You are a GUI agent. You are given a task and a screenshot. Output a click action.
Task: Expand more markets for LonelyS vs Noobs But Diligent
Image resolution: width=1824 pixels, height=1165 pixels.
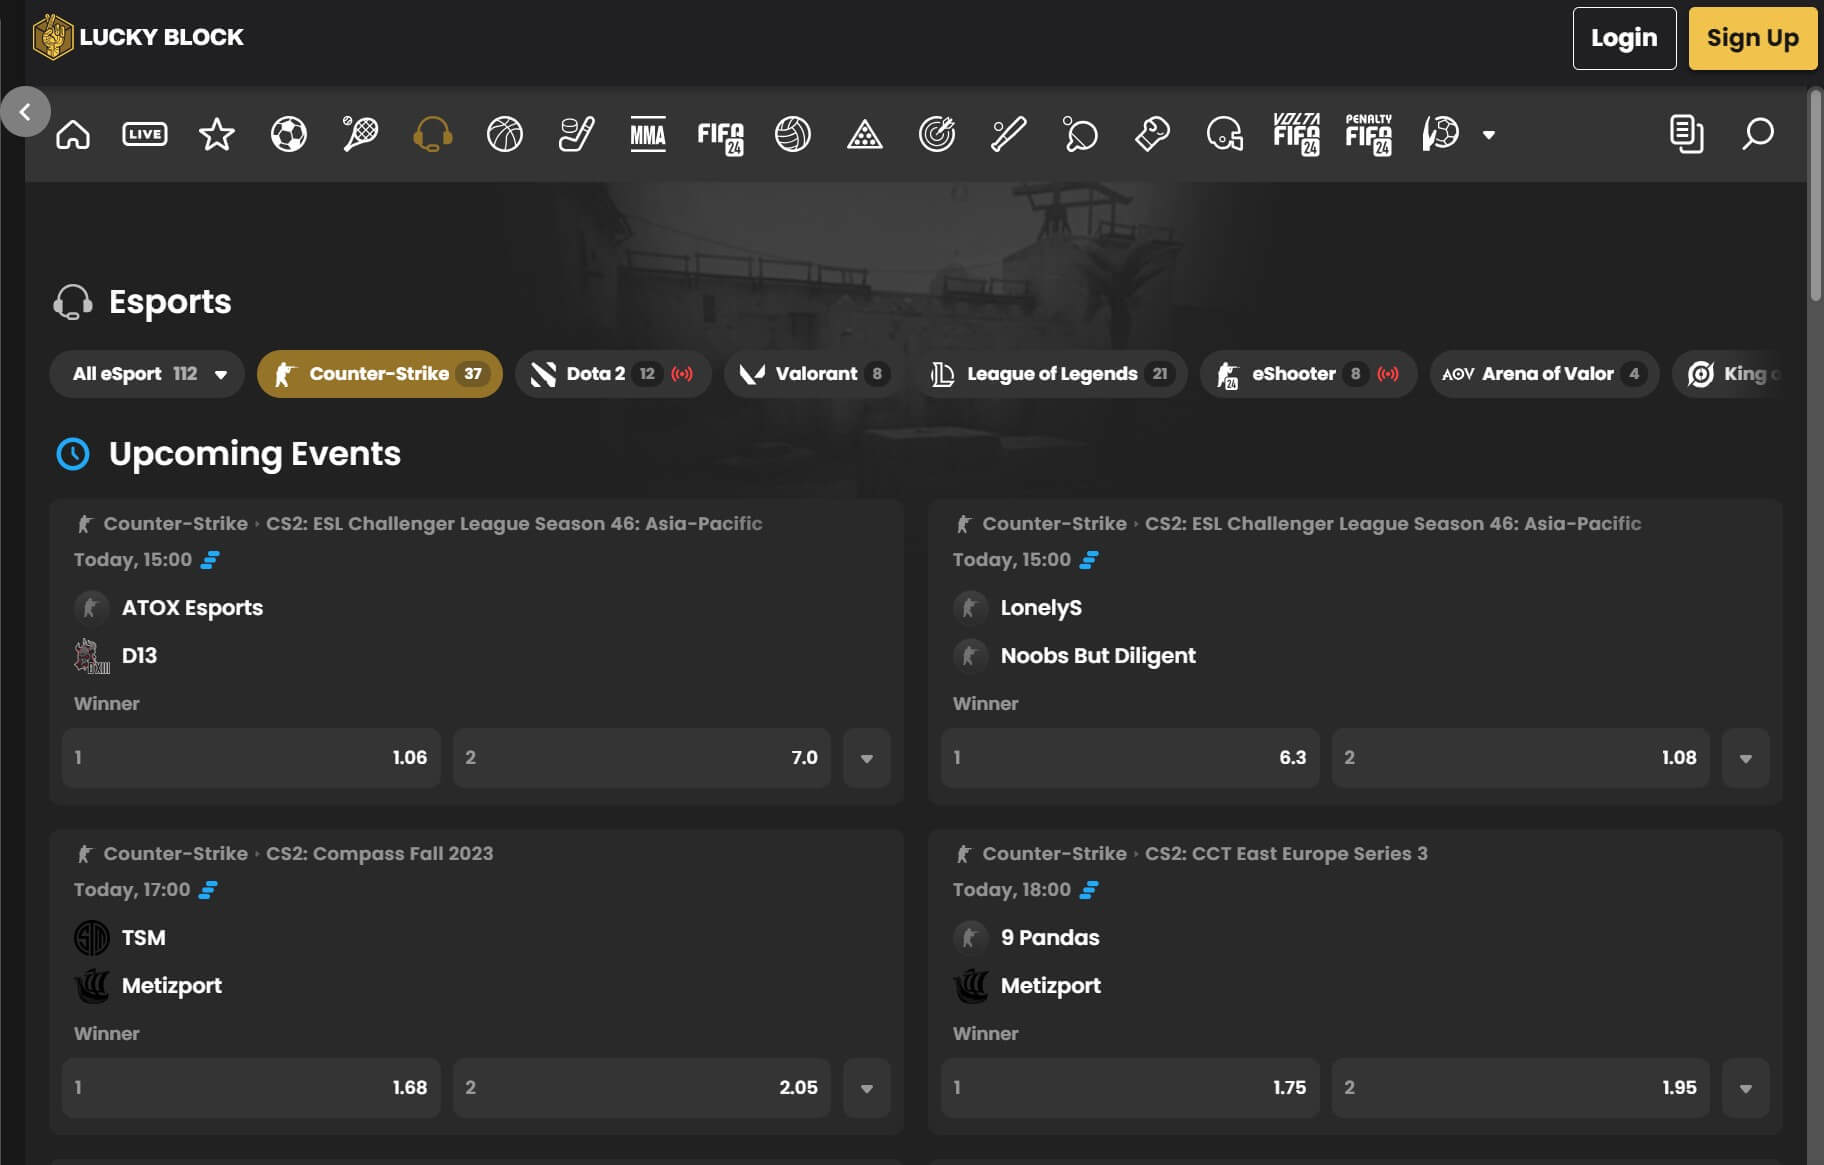click(1746, 758)
